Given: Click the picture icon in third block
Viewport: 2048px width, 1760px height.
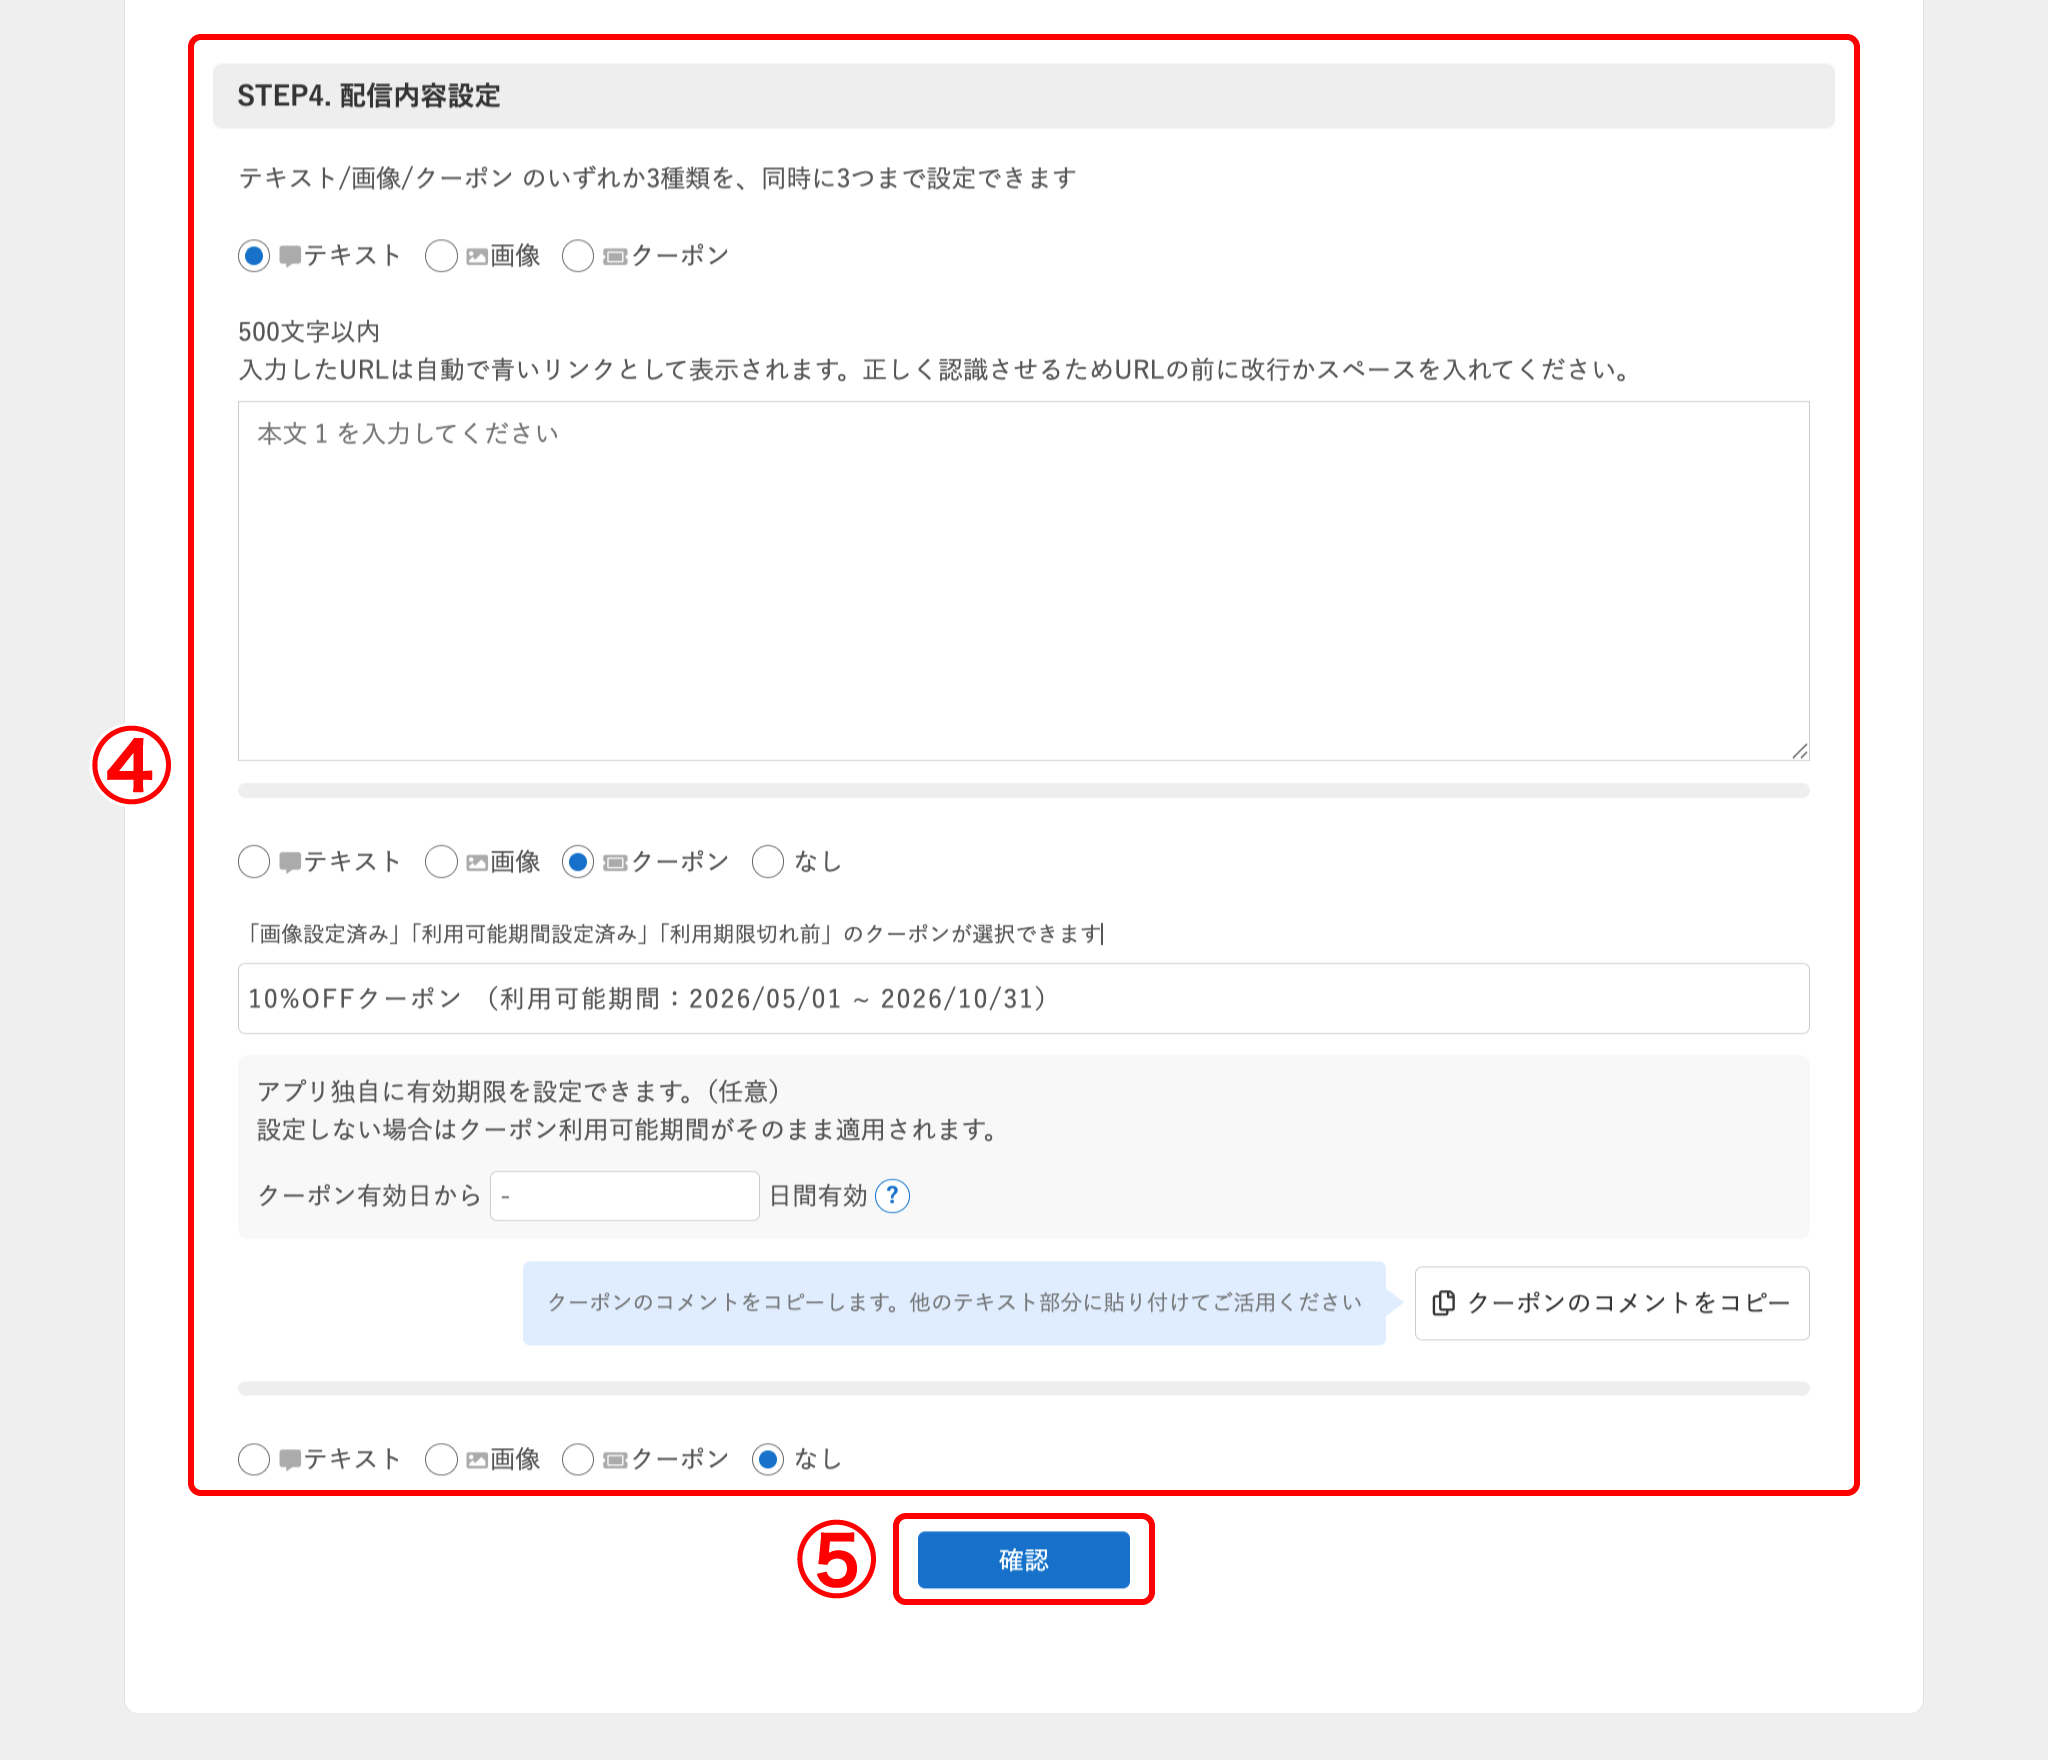Looking at the screenshot, I should 477,1461.
